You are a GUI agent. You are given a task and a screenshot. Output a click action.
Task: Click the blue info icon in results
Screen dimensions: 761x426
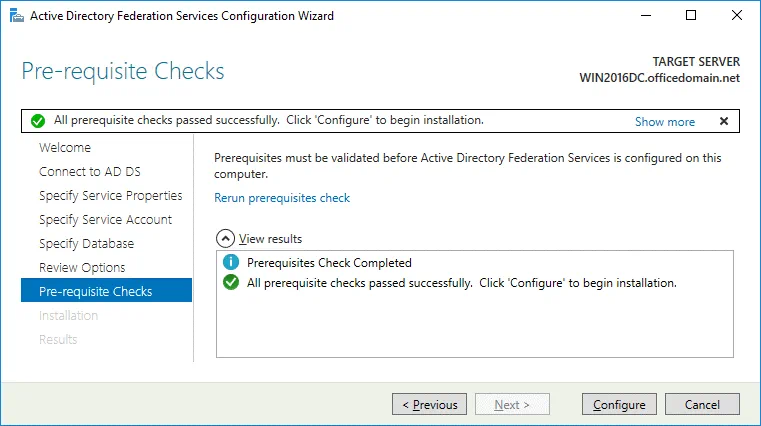(231, 264)
